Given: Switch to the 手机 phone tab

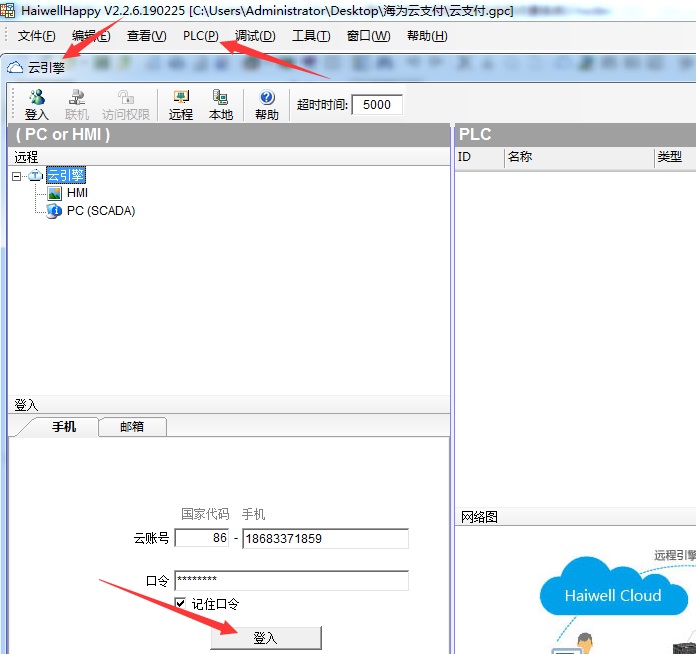Looking at the screenshot, I should [x=64, y=427].
